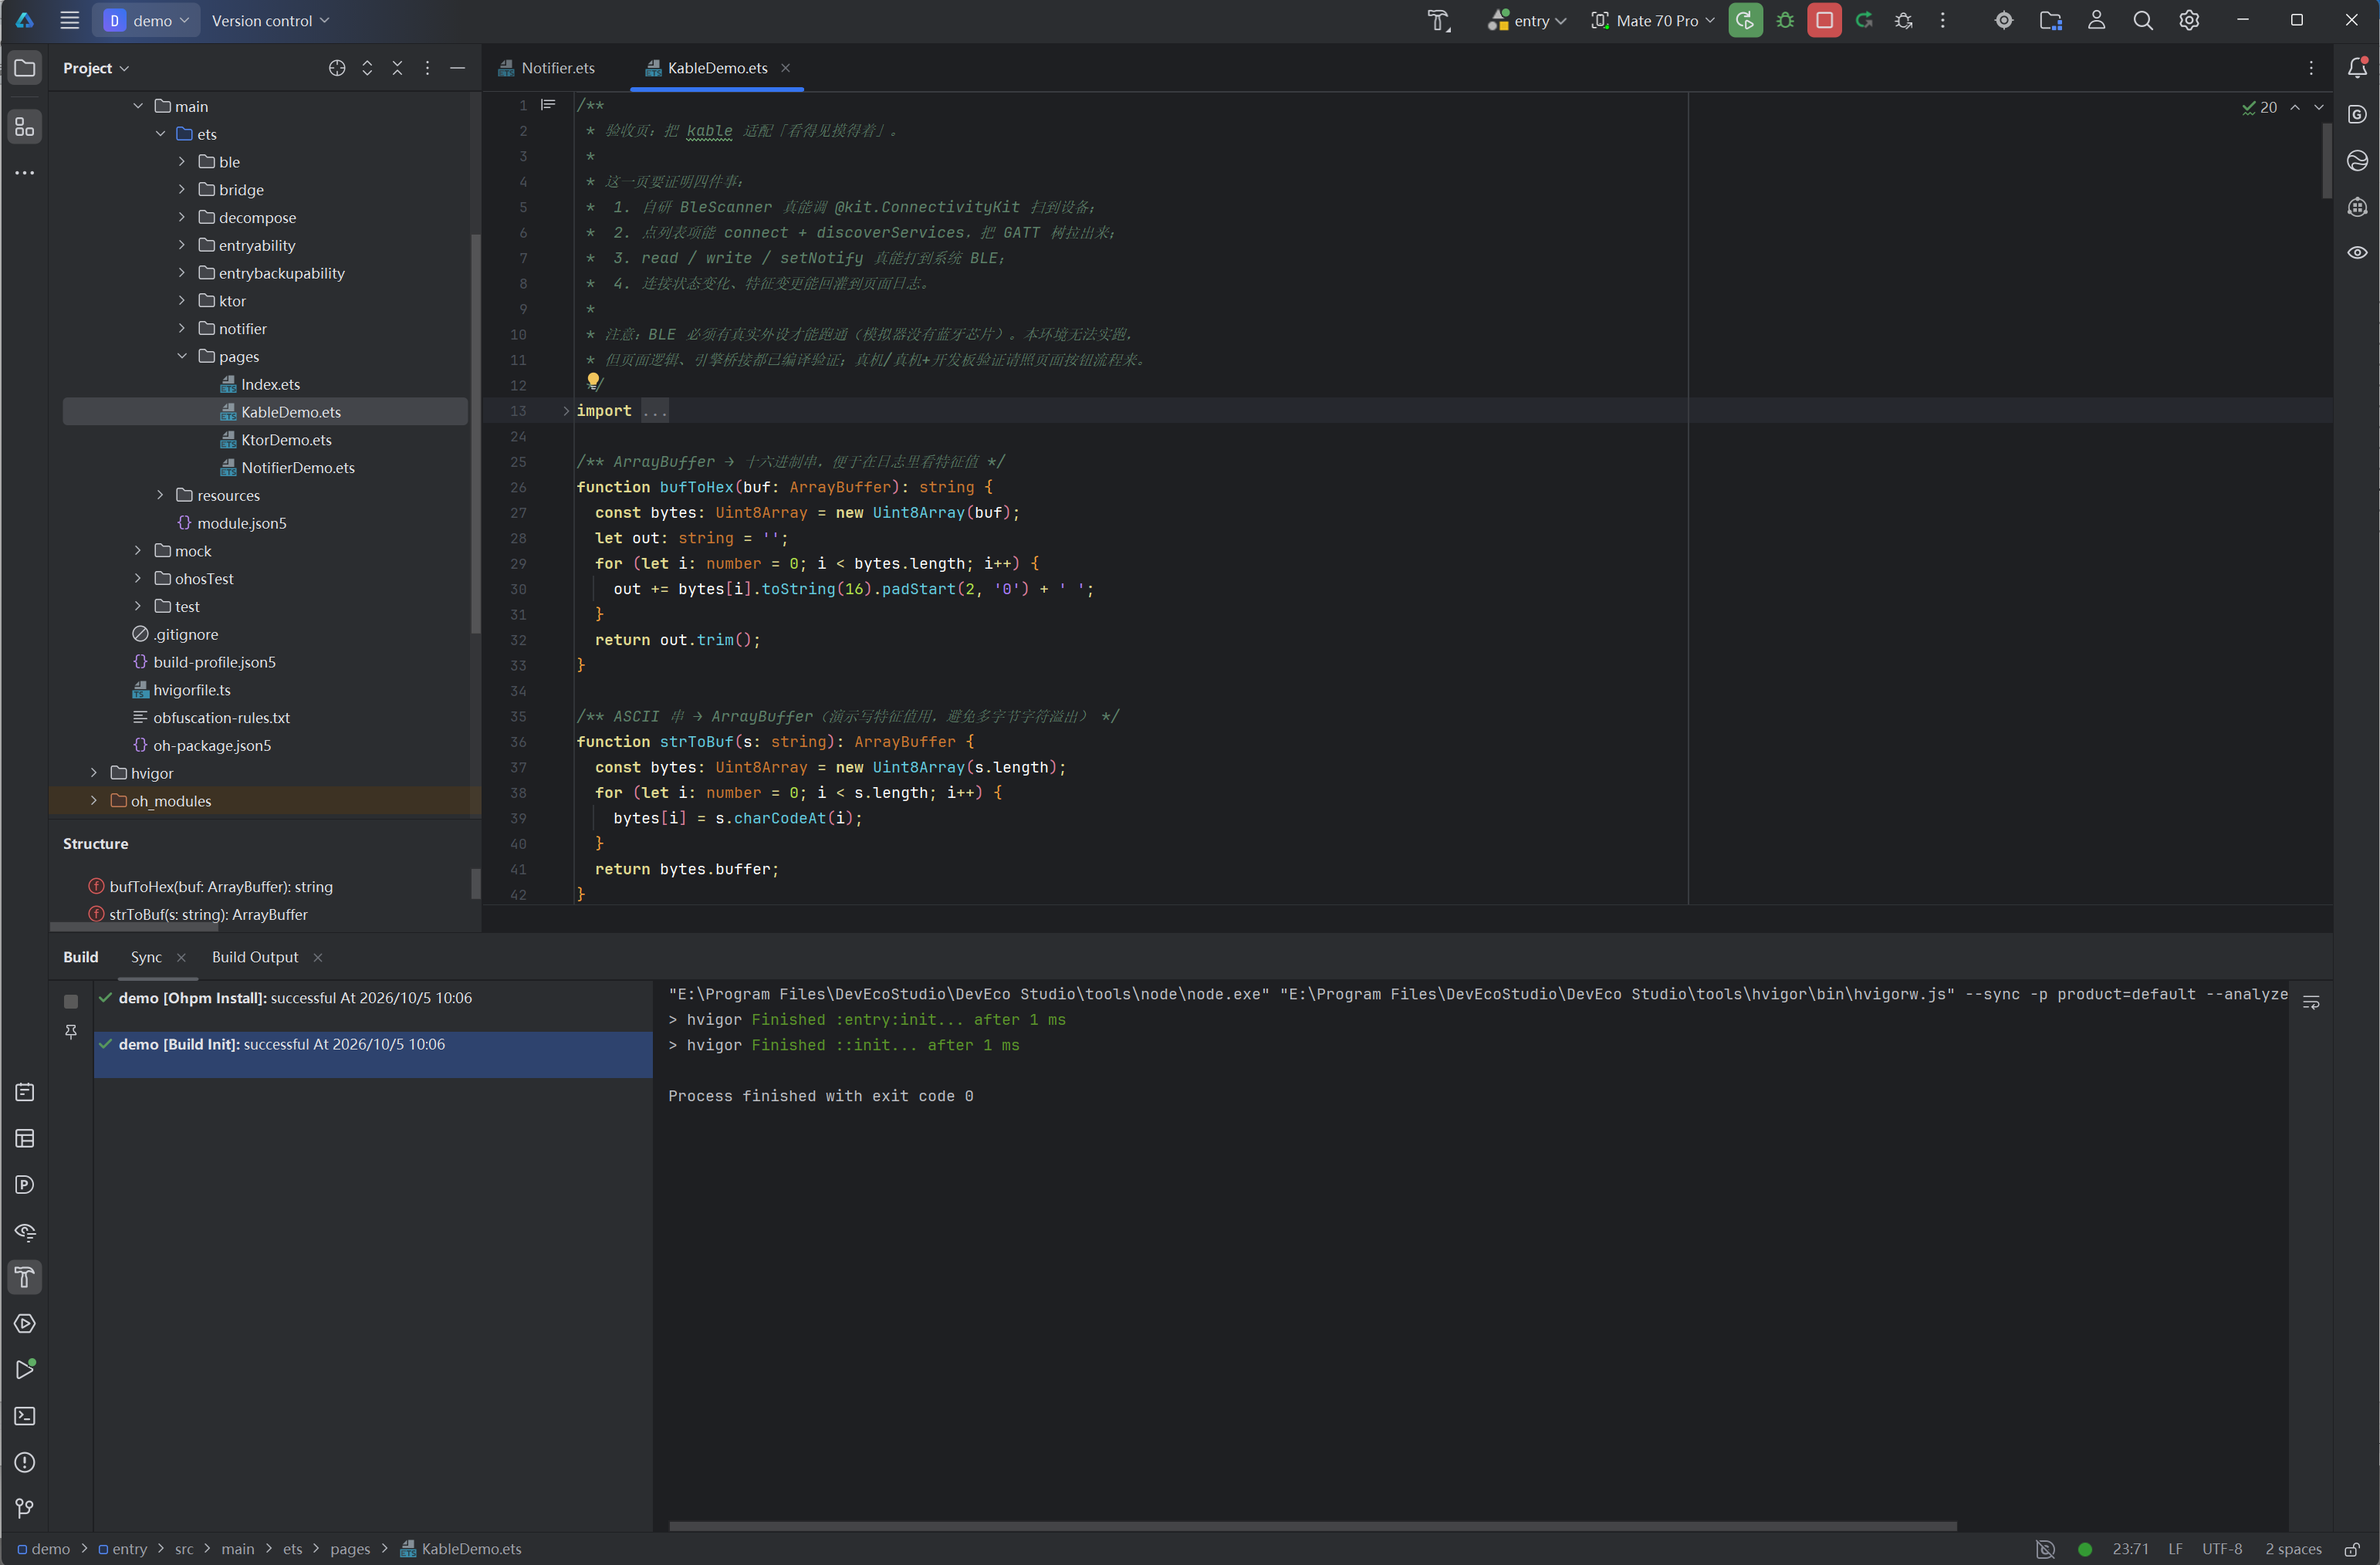Switch to the Build Output tab
The width and height of the screenshot is (2380, 1565).
point(255,956)
